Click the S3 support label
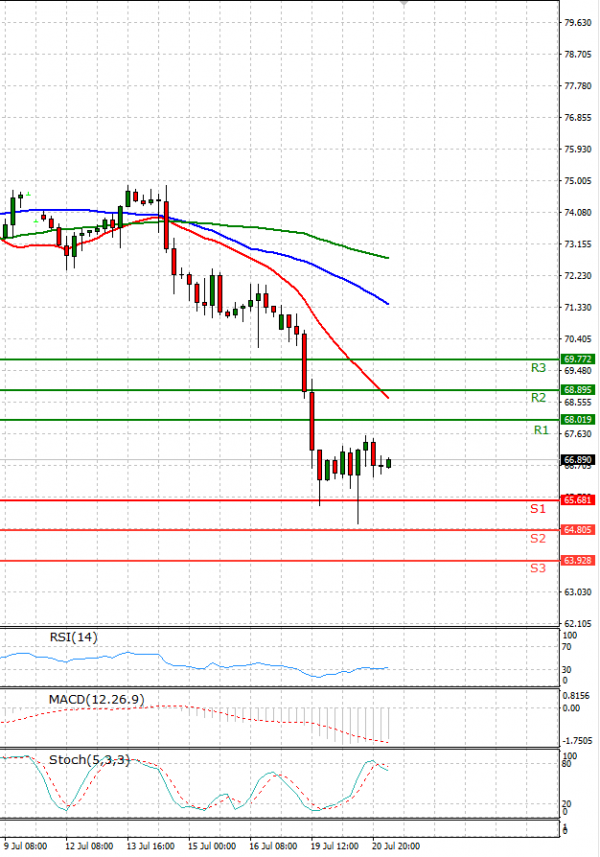This screenshot has height=857, width=600. tap(538, 568)
